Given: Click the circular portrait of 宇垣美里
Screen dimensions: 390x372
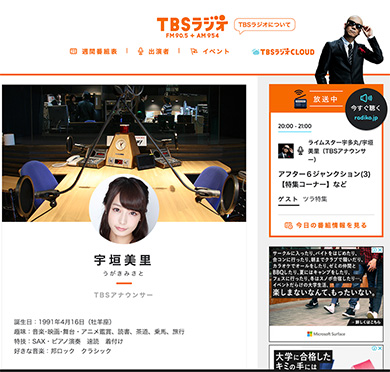Looking at the screenshot, I should [124, 209].
